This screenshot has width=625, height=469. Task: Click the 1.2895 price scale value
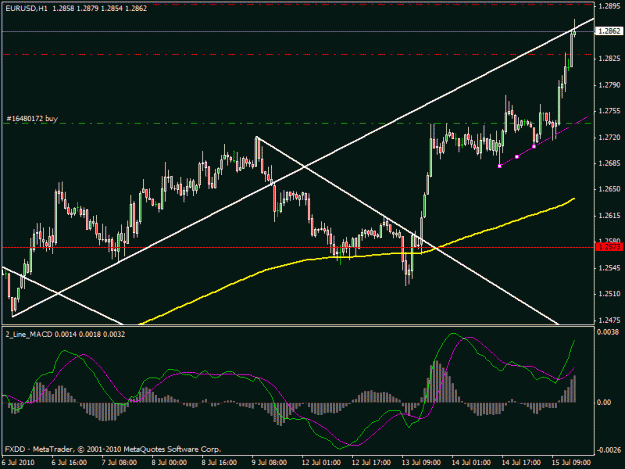pyautogui.click(x=610, y=6)
